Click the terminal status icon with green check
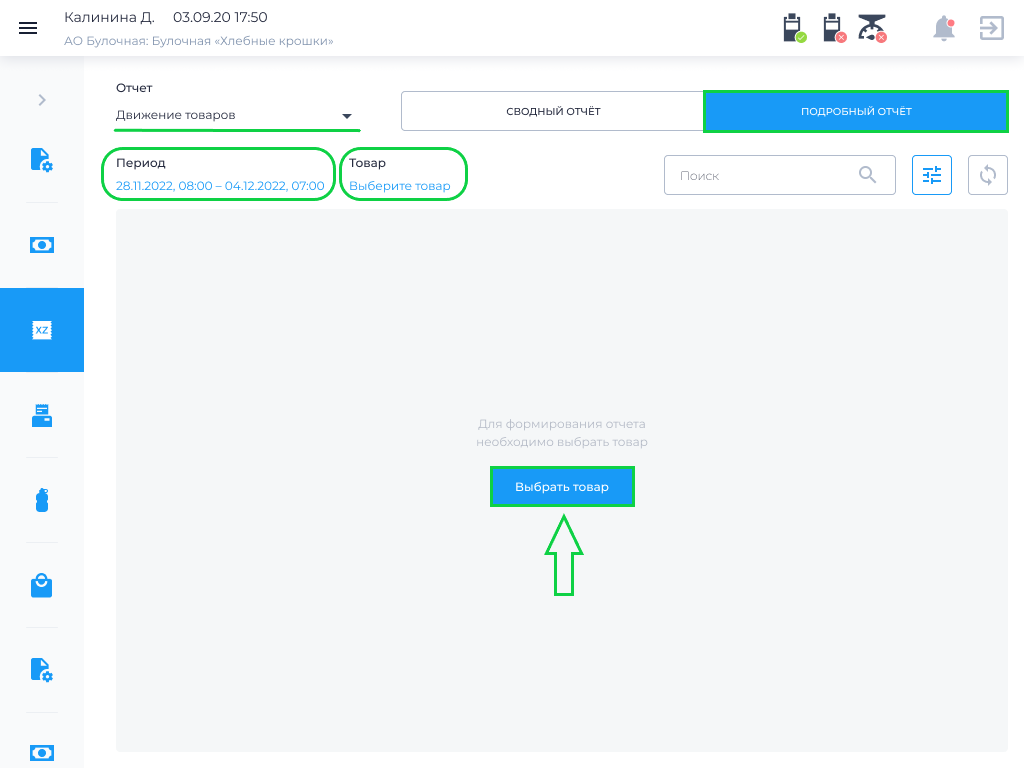Screen dimensions: 1024x768 (794, 28)
